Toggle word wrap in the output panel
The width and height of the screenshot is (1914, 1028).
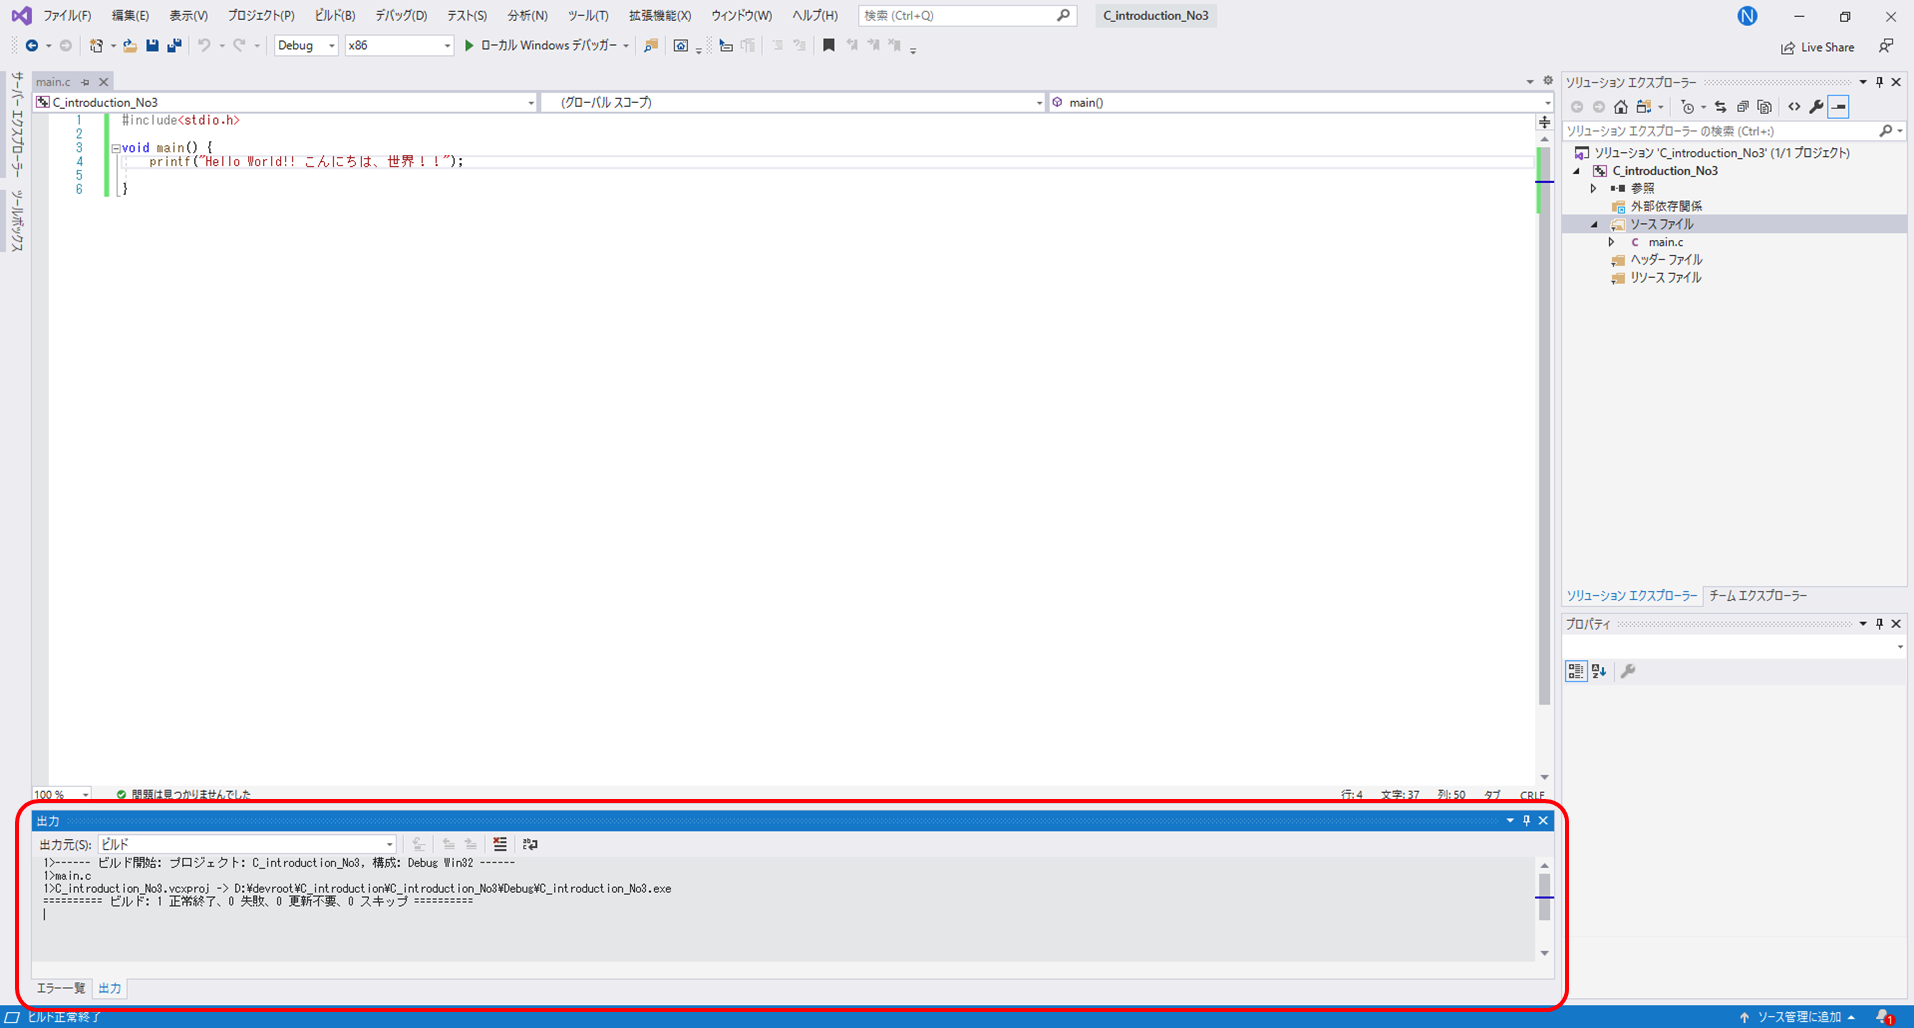pos(530,844)
